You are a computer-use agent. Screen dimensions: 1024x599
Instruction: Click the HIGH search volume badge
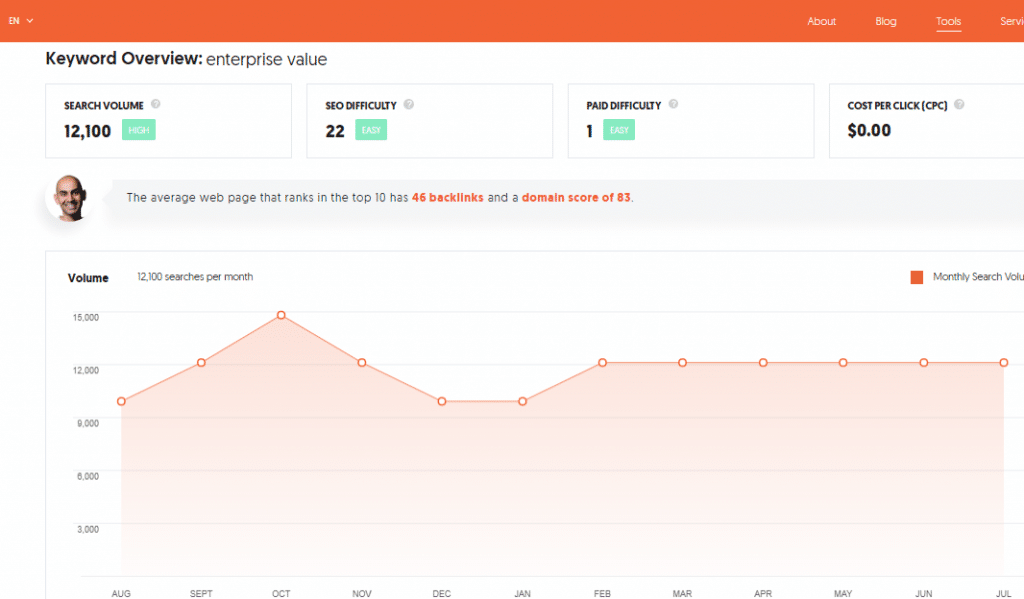[x=139, y=130]
